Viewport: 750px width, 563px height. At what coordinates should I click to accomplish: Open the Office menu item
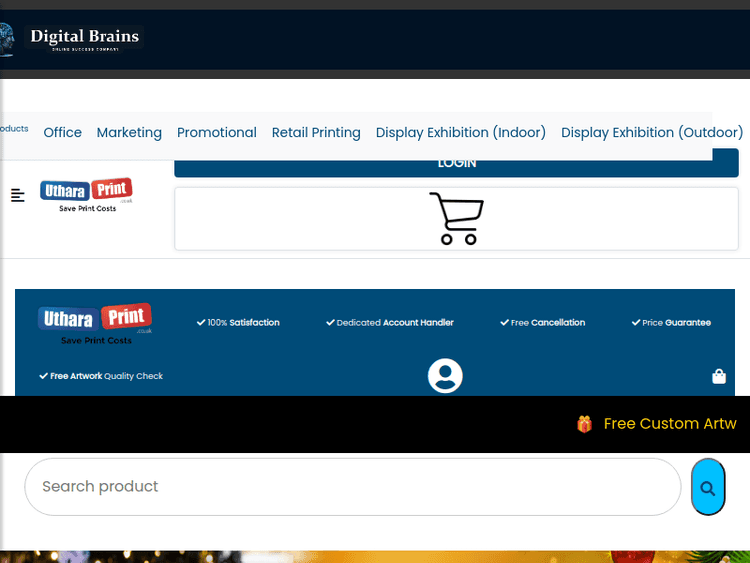[x=63, y=132]
